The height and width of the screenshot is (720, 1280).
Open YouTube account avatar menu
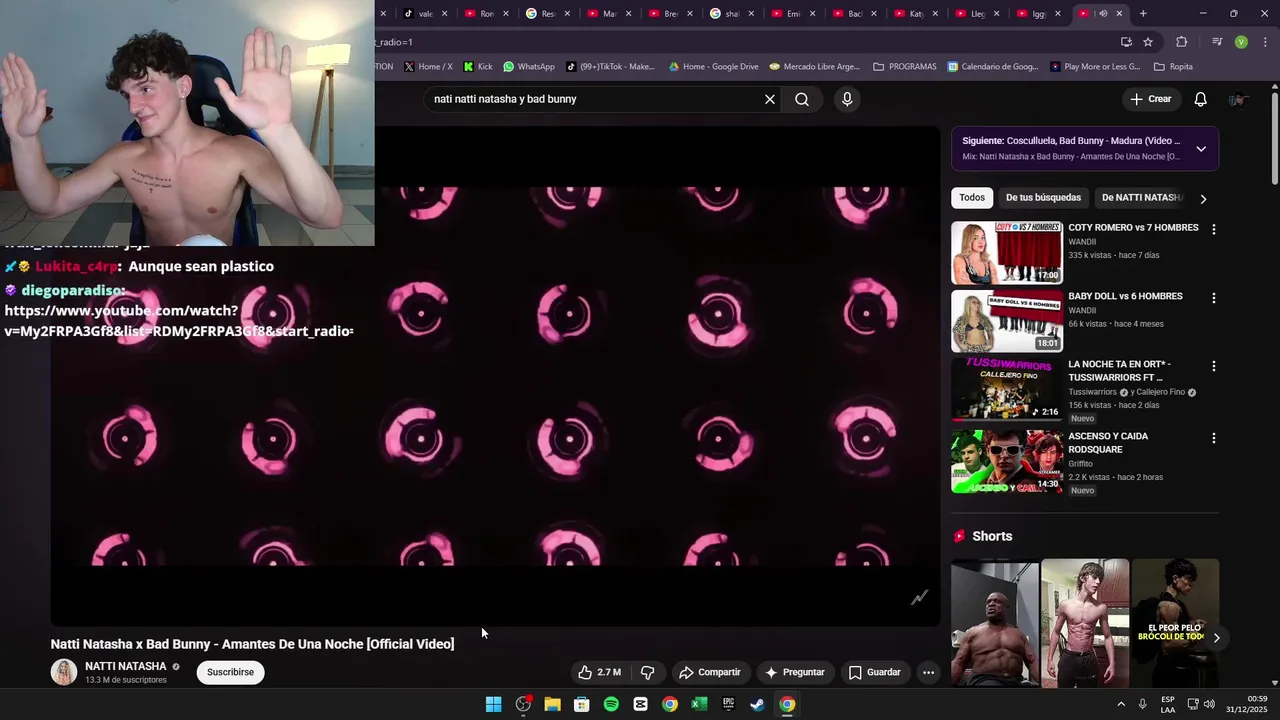(1238, 99)
